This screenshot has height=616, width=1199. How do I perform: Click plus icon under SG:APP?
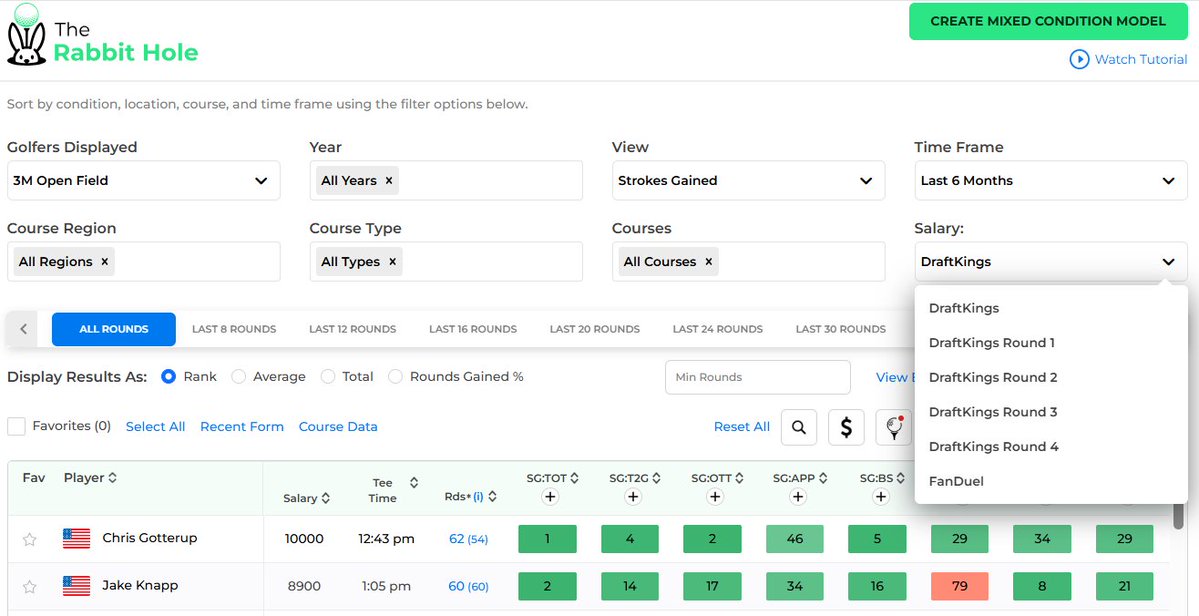pos(798,497)
